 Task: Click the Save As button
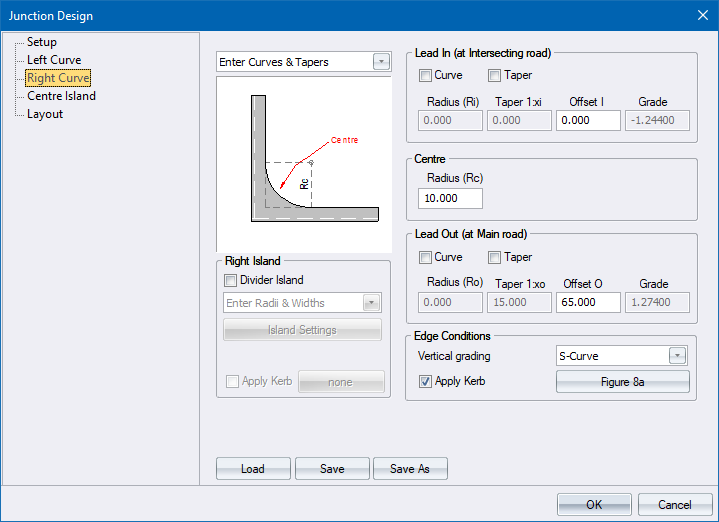[x=410, y=469]
